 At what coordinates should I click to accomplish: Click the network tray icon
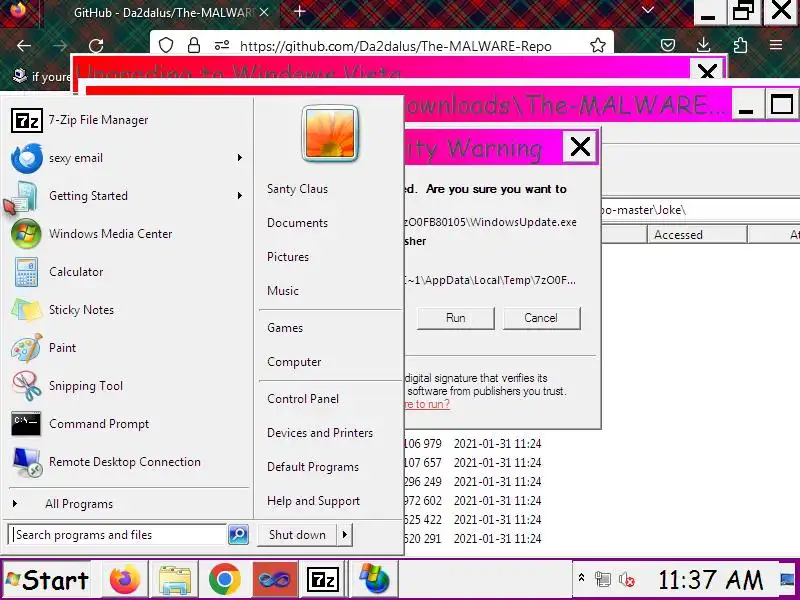click(603, 579)
